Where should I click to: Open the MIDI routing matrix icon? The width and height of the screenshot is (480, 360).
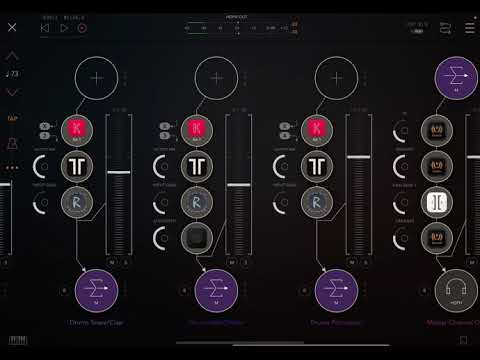coord(445,28)
